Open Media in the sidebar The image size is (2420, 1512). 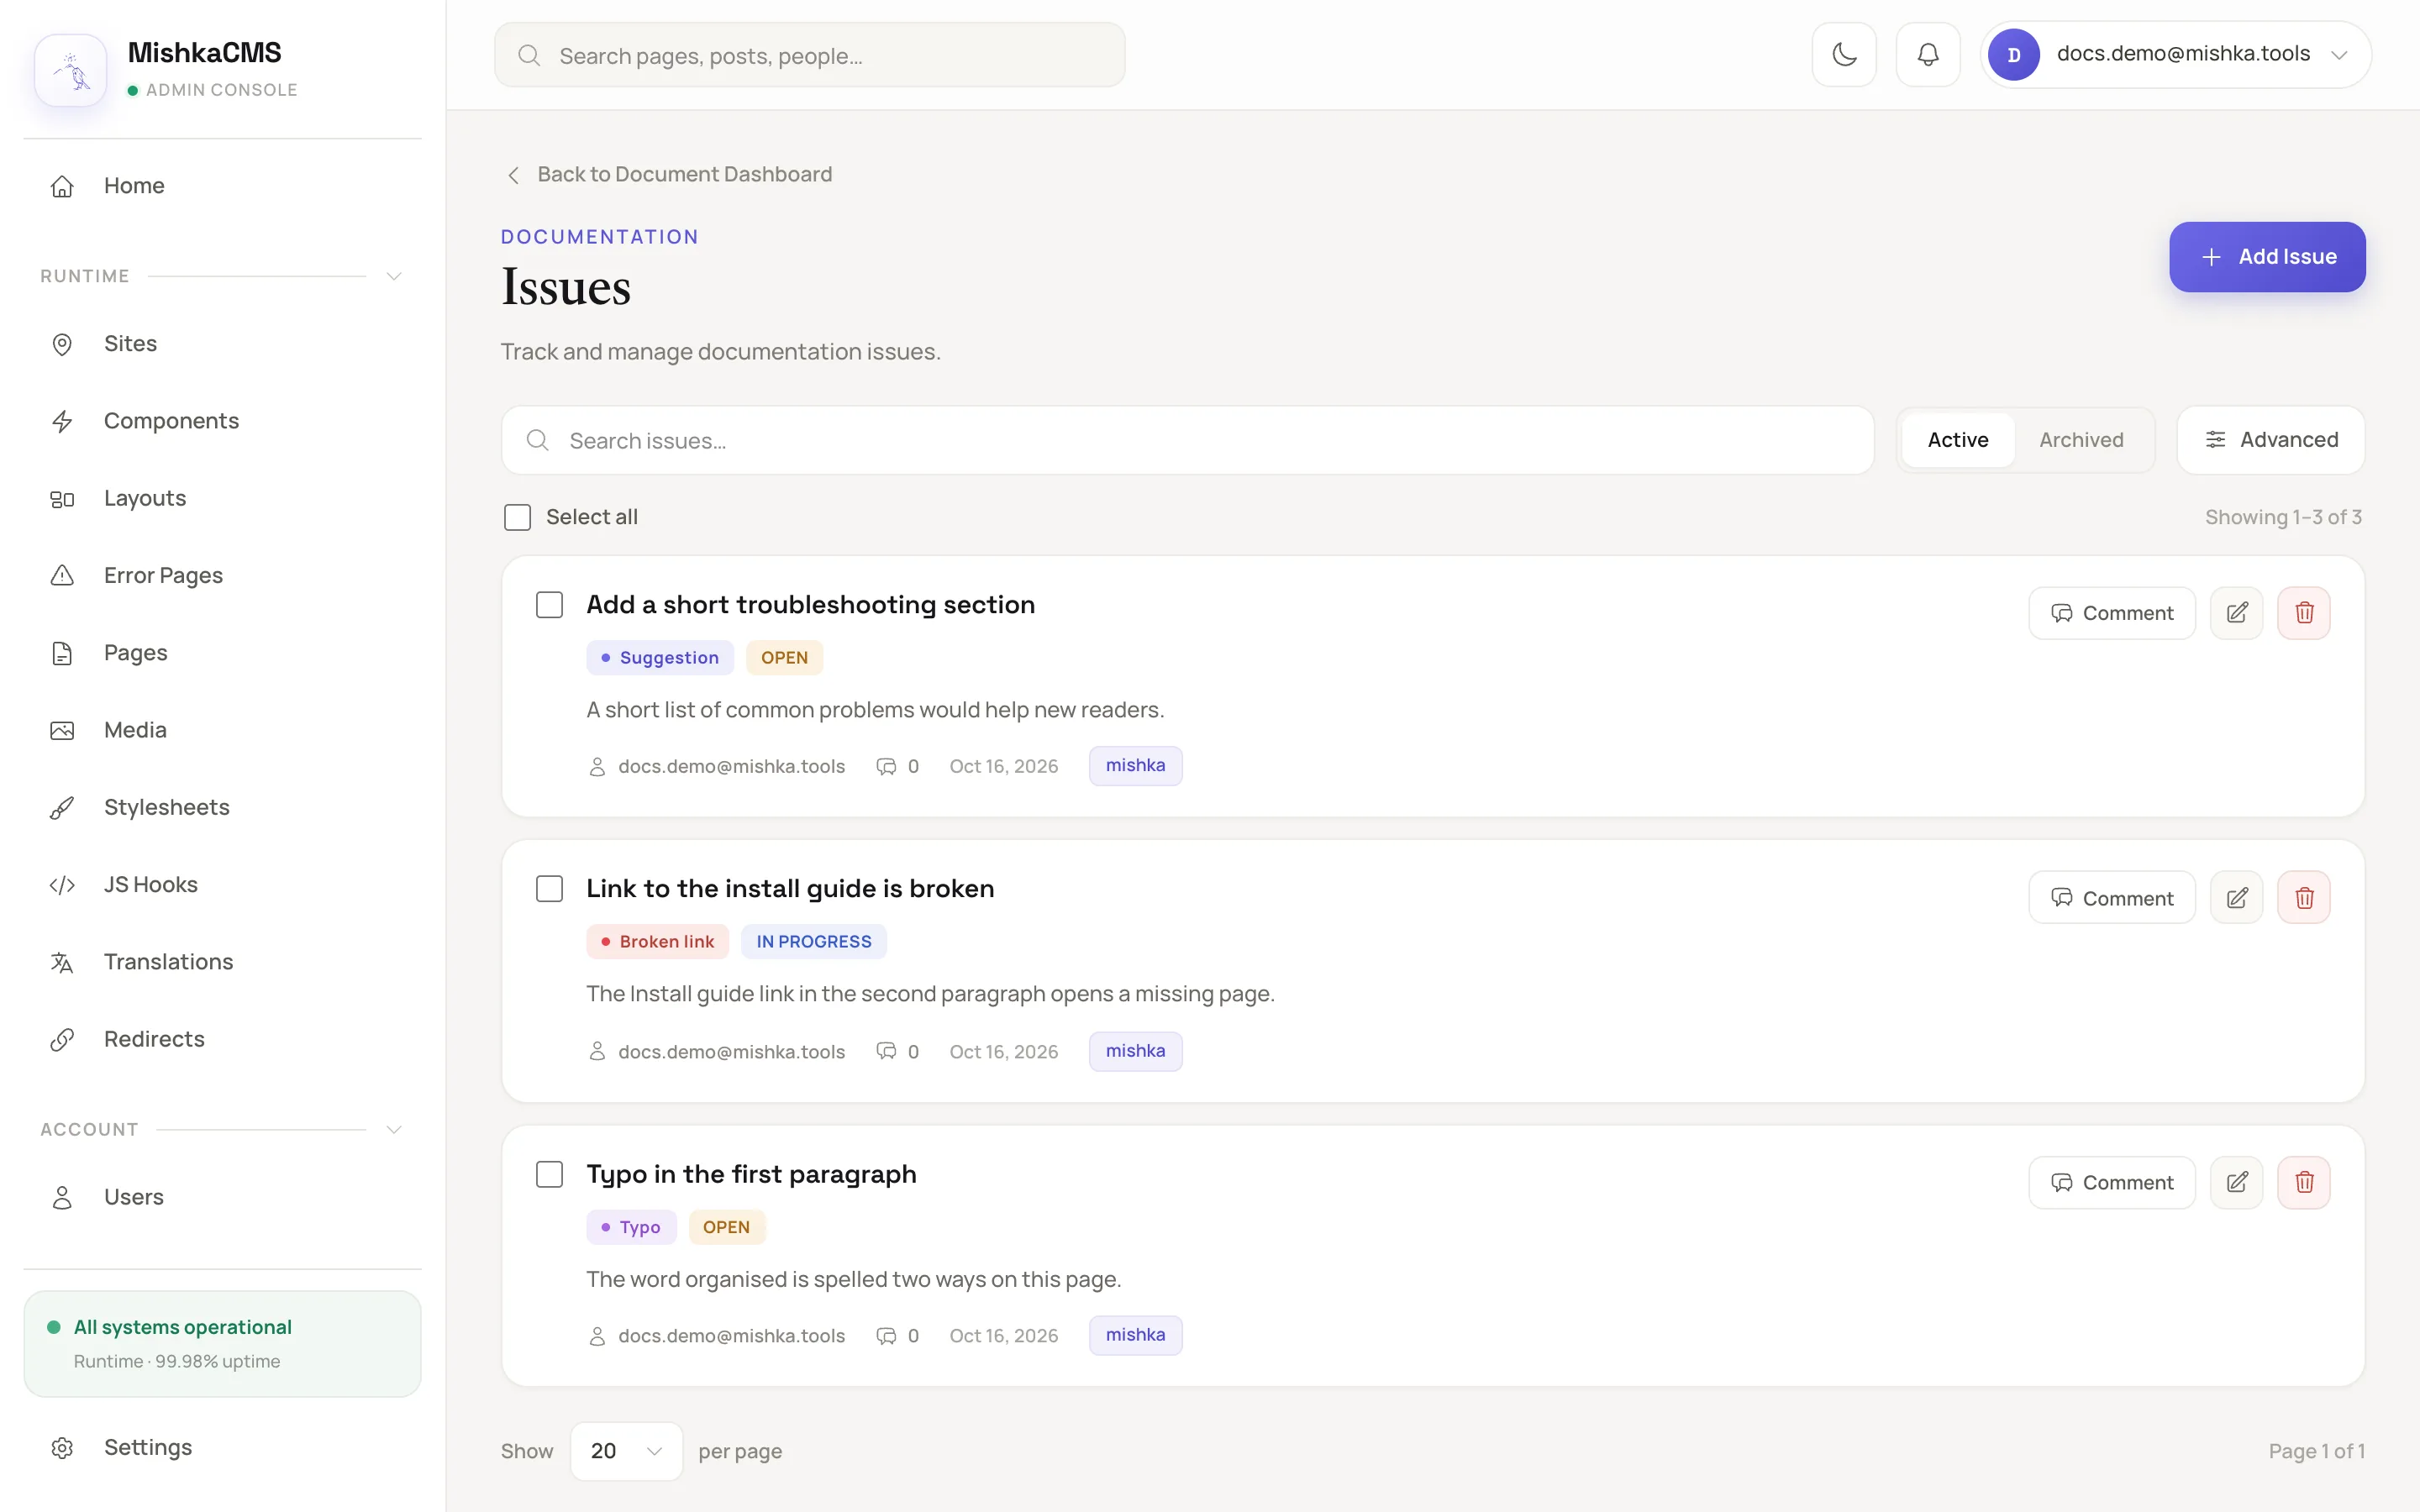point(222,730)
